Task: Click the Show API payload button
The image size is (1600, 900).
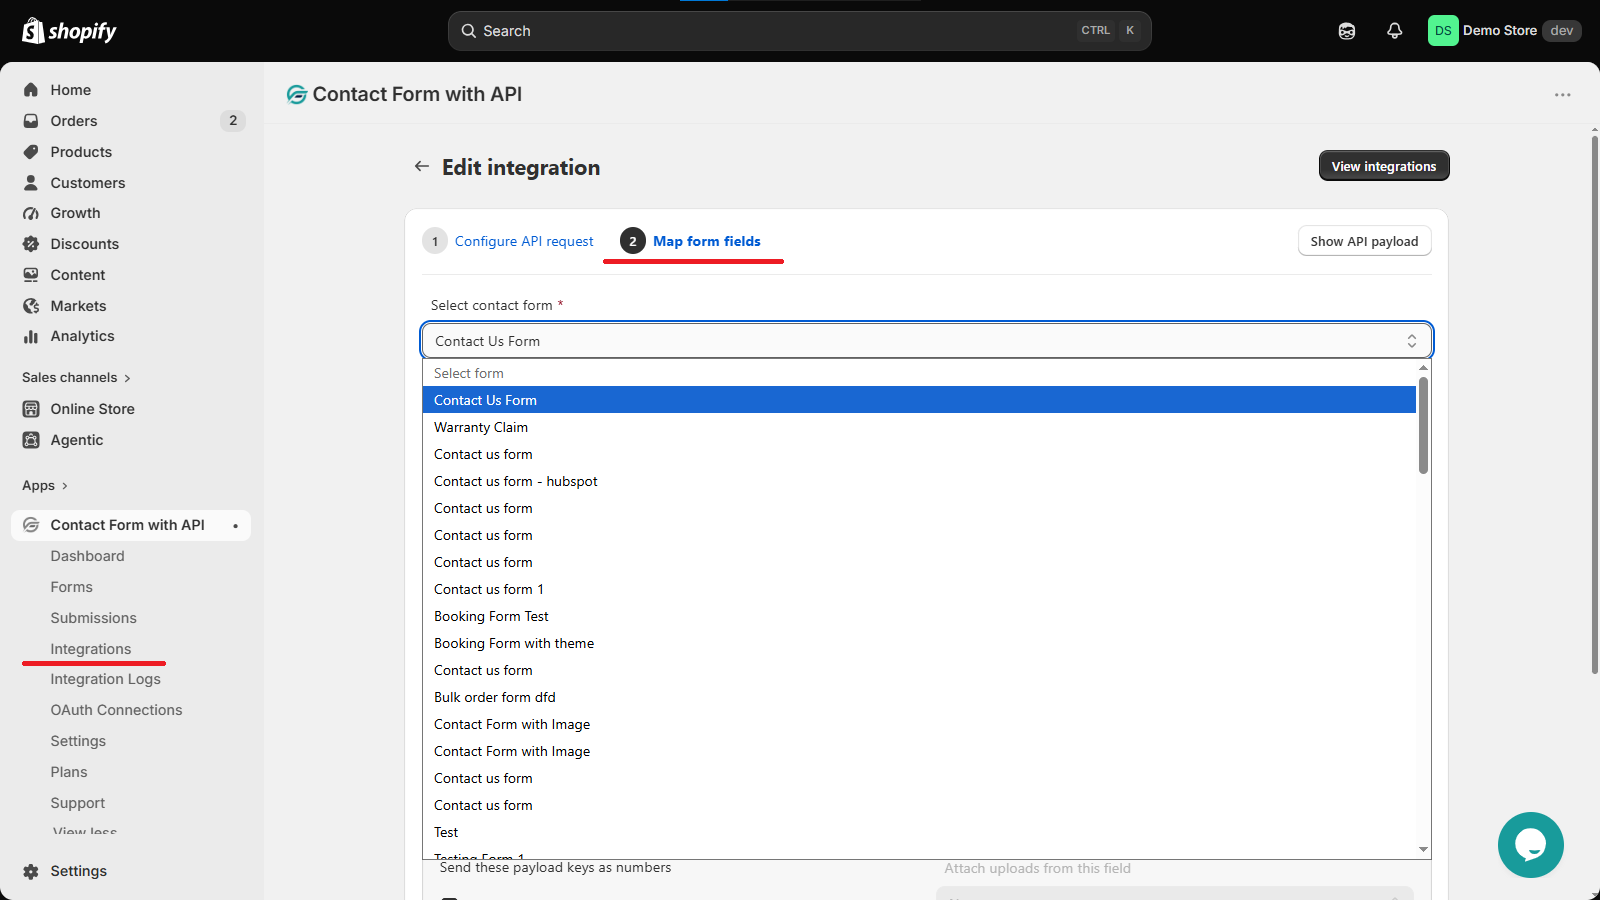Action: 1364,241
